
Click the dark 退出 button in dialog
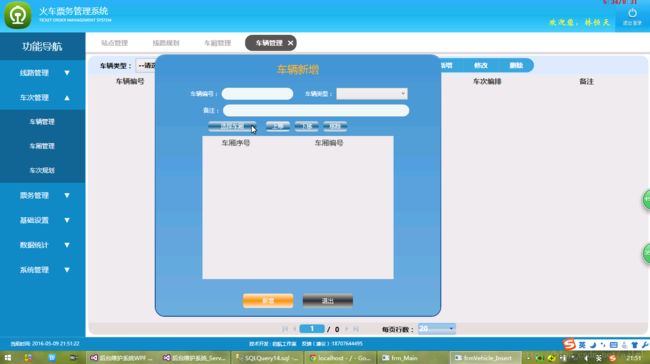(327, 301)
